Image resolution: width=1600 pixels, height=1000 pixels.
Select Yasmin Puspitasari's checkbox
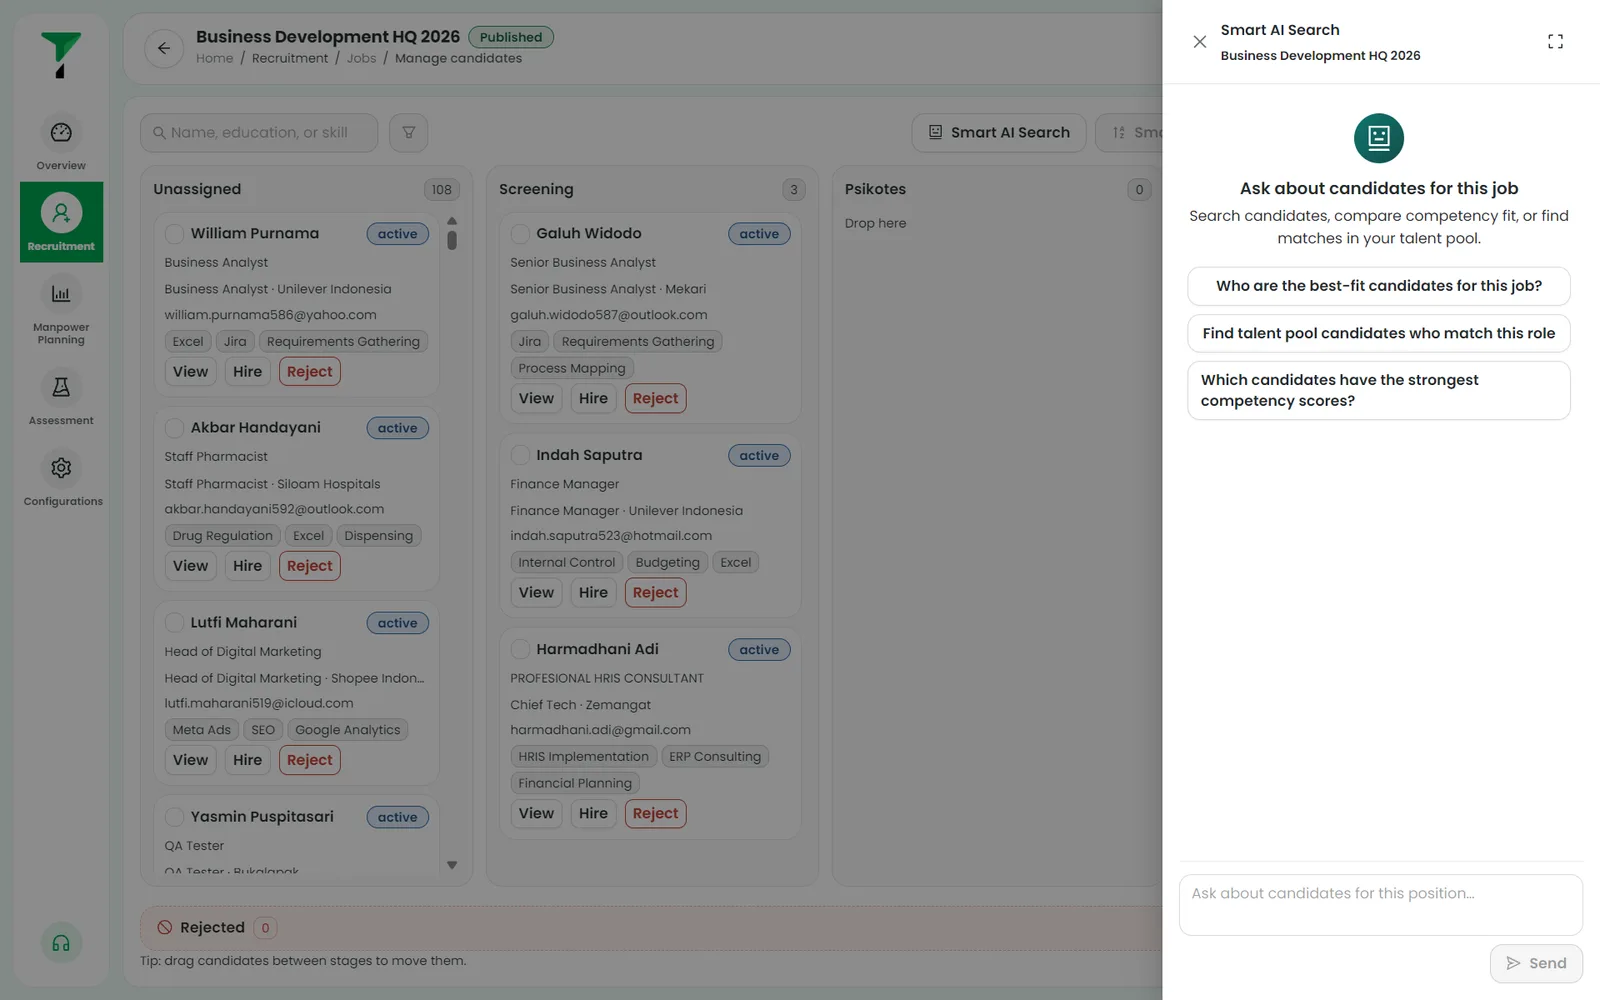(174, 817)
